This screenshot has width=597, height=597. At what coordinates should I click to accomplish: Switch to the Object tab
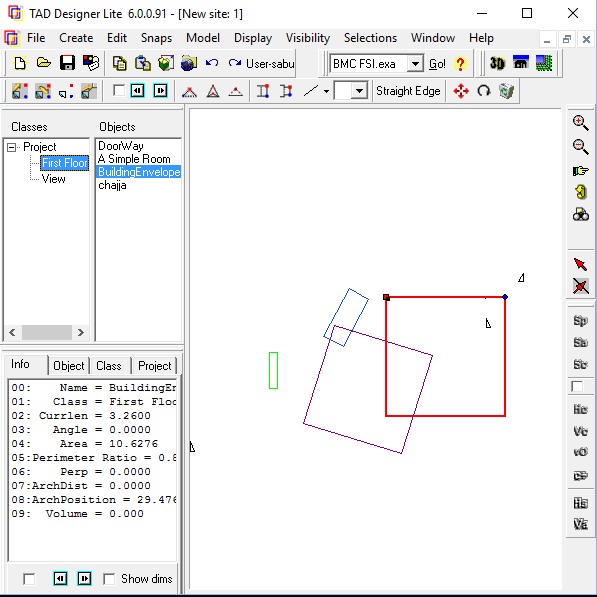pos(69,366)
